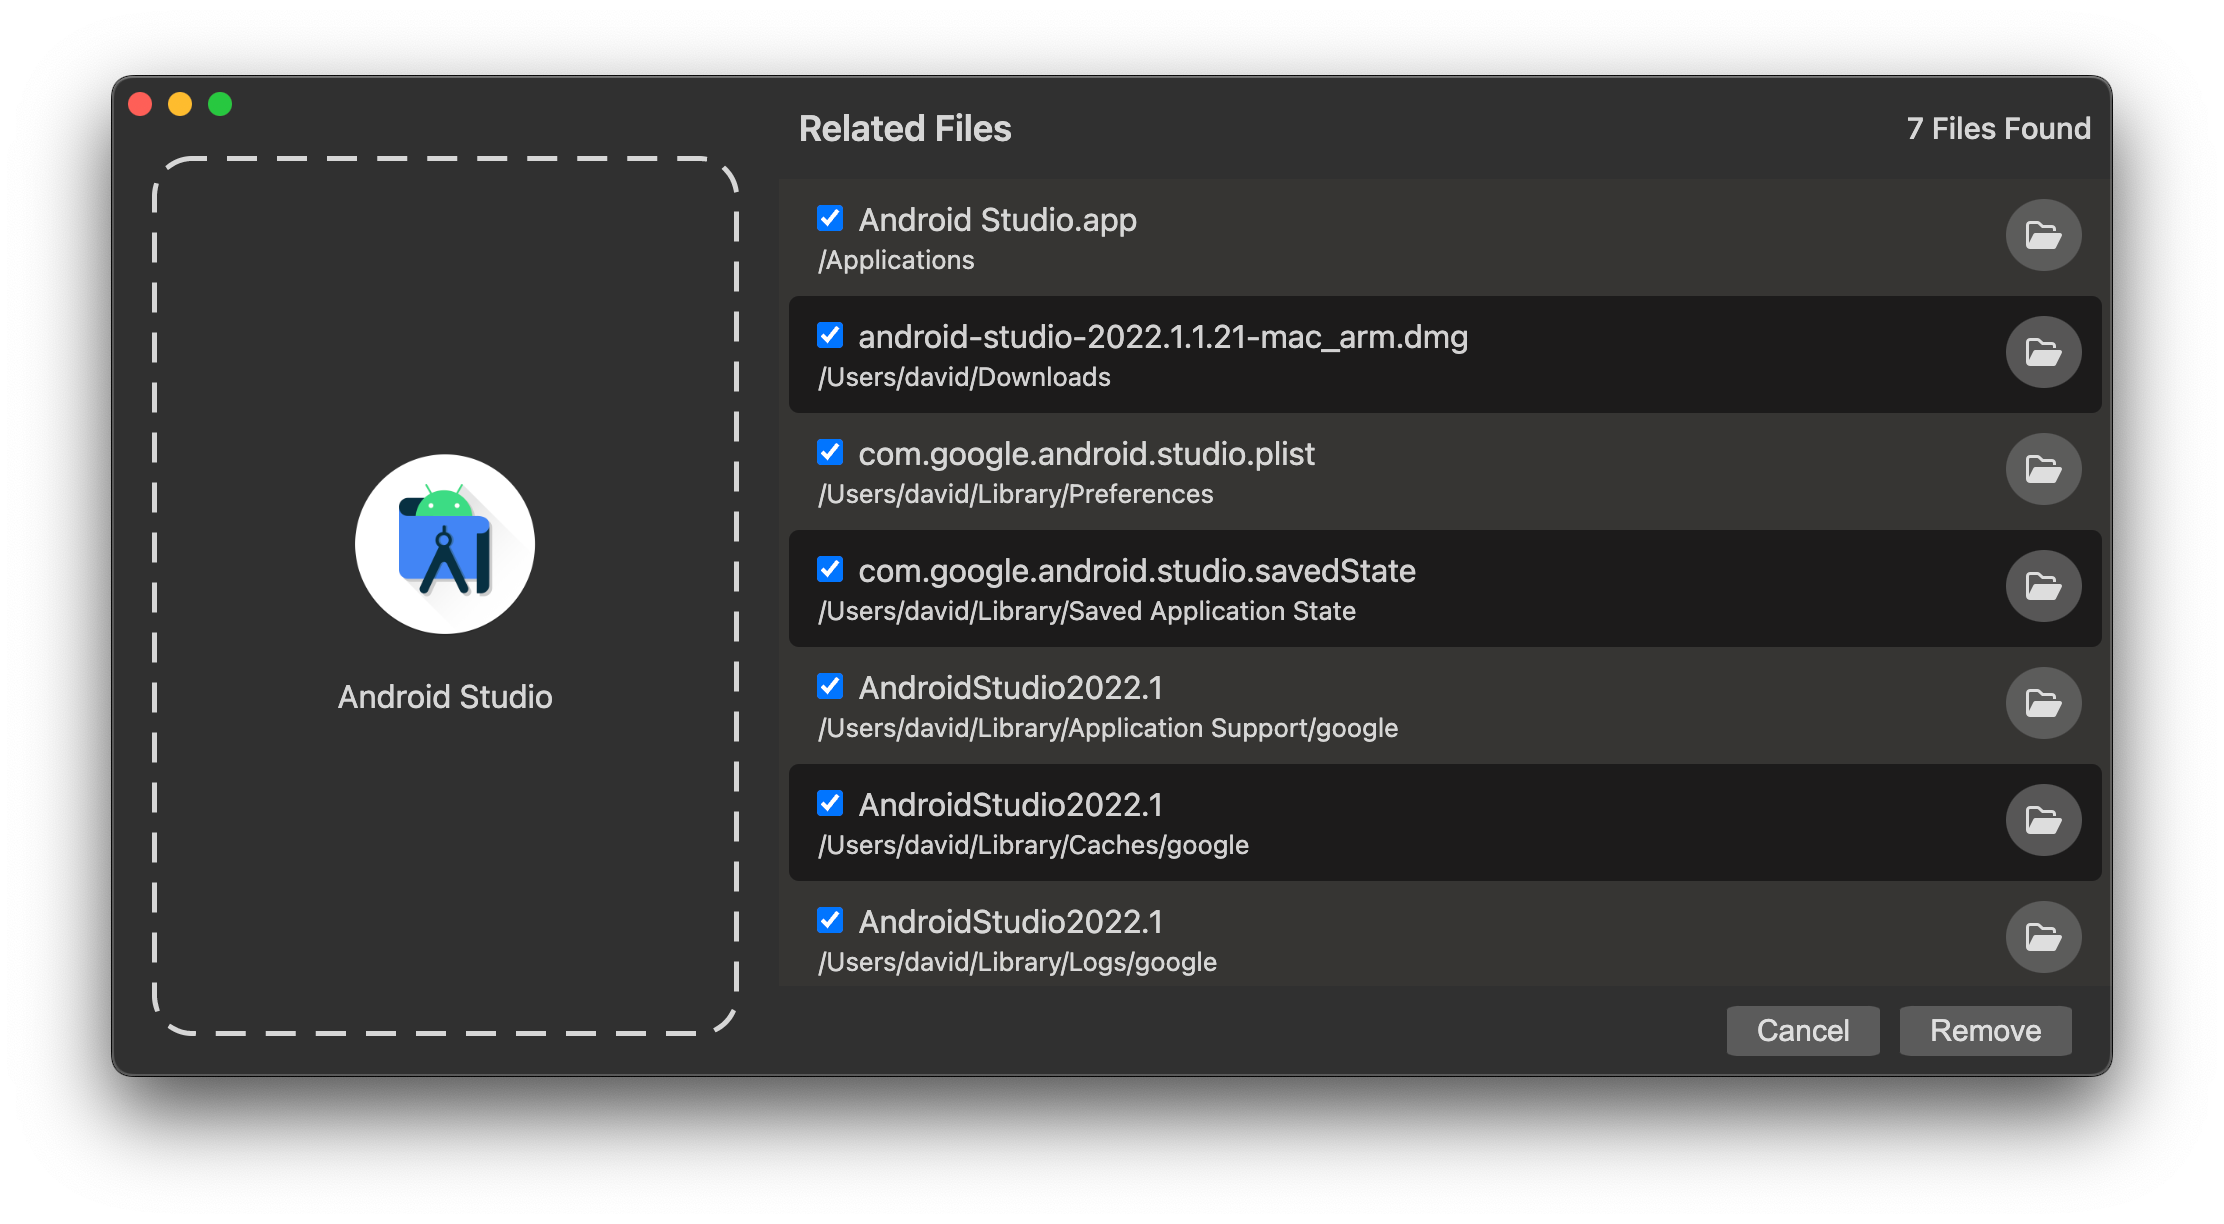This screenshot has height=1224, width=2224.
Task: Uncheck Android Studio.app checkbox
Action: click(830, 218)
